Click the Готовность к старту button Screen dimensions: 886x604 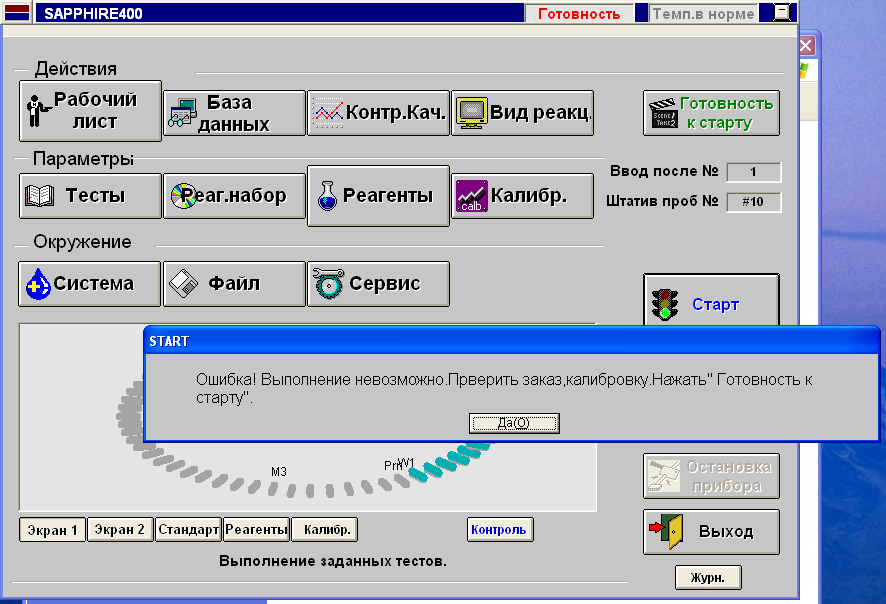coord(711,113)
